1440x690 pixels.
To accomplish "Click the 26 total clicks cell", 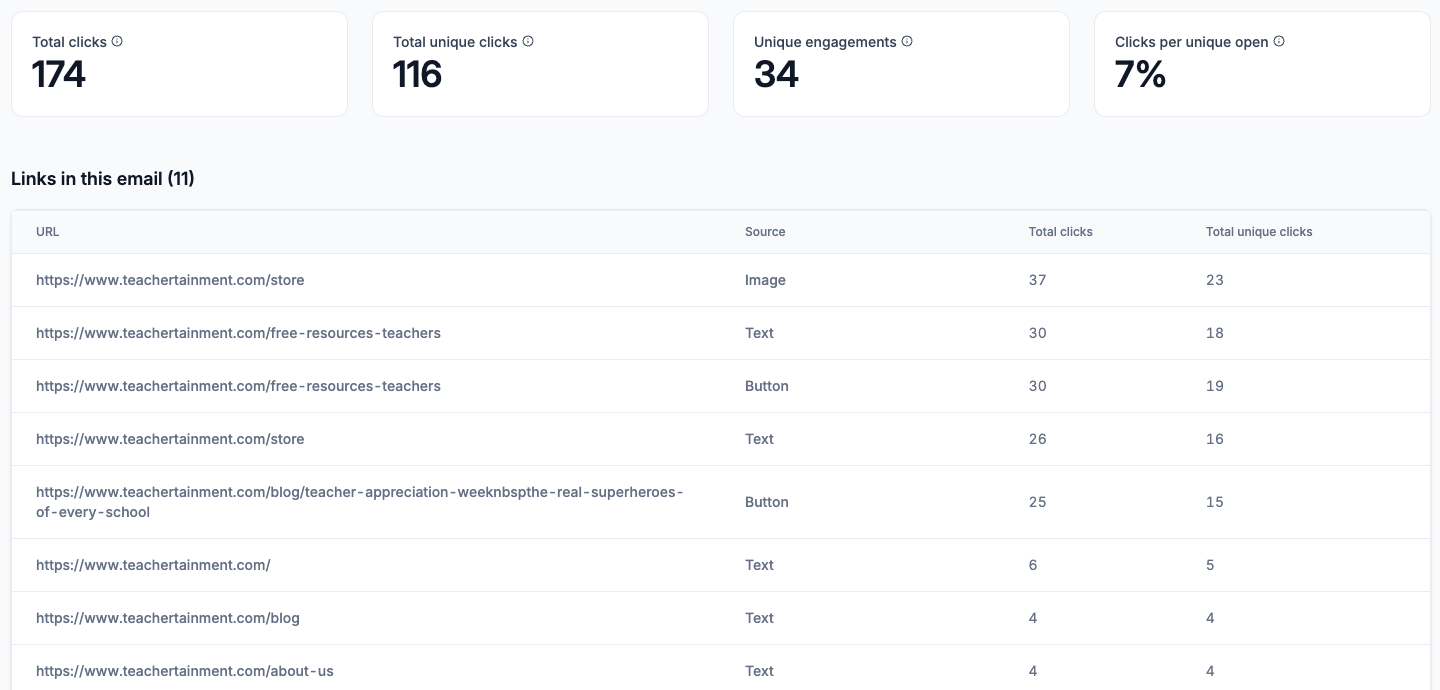I will click(x=1038, y=439).
